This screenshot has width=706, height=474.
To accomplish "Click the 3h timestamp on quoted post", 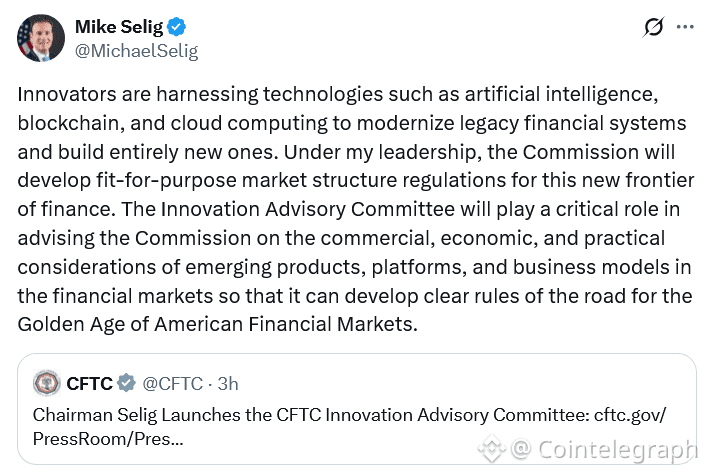I will click(x=227, y=383).
